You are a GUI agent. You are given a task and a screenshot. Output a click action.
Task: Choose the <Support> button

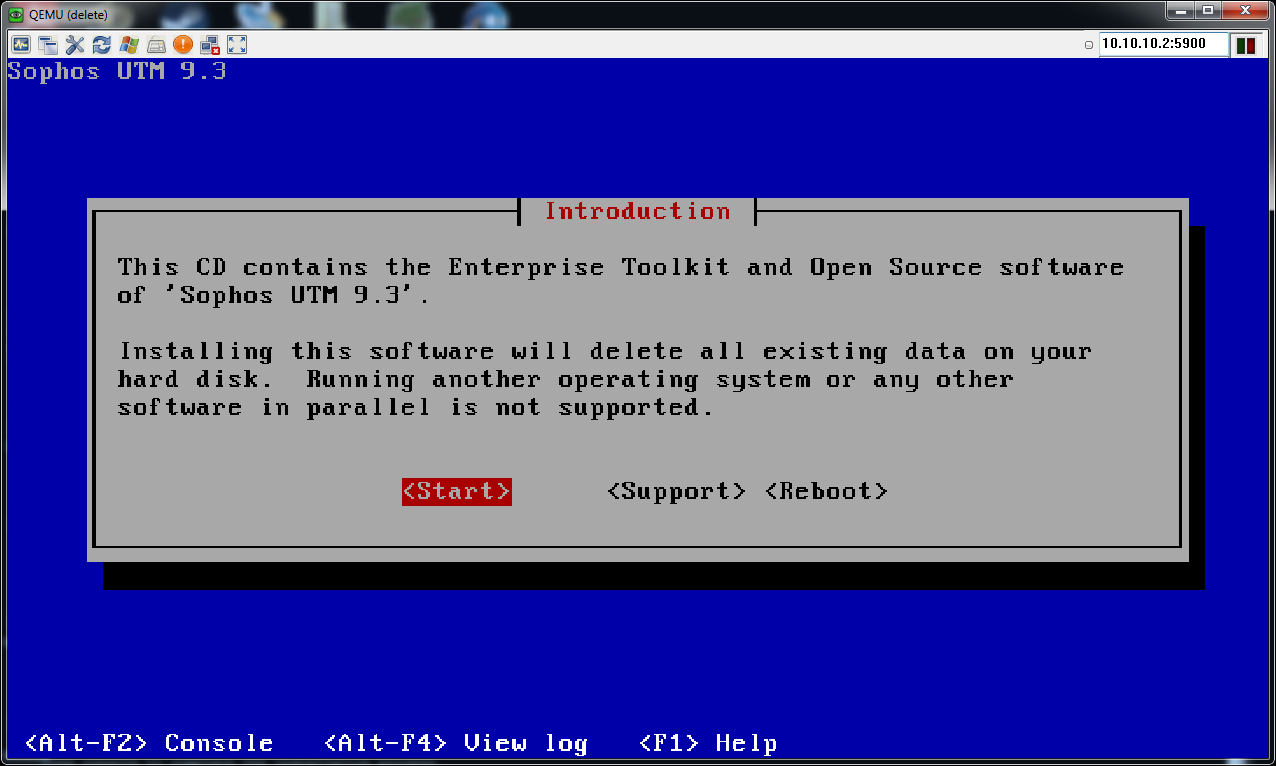click(x=677, y=491)
